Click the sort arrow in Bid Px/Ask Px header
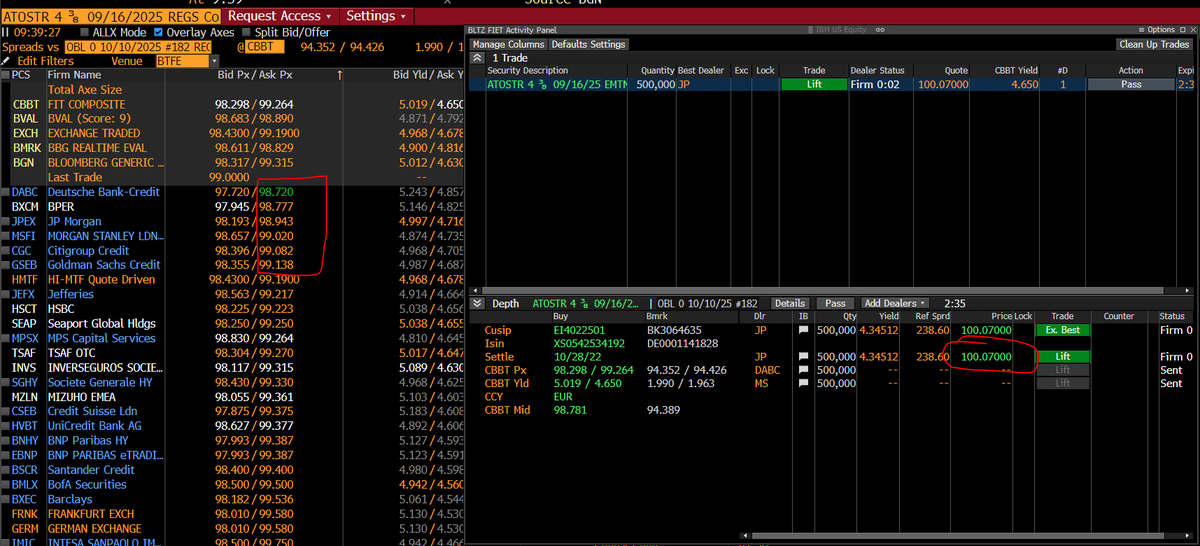Viewport: 1200px width, 546px height. click(339, 75)
